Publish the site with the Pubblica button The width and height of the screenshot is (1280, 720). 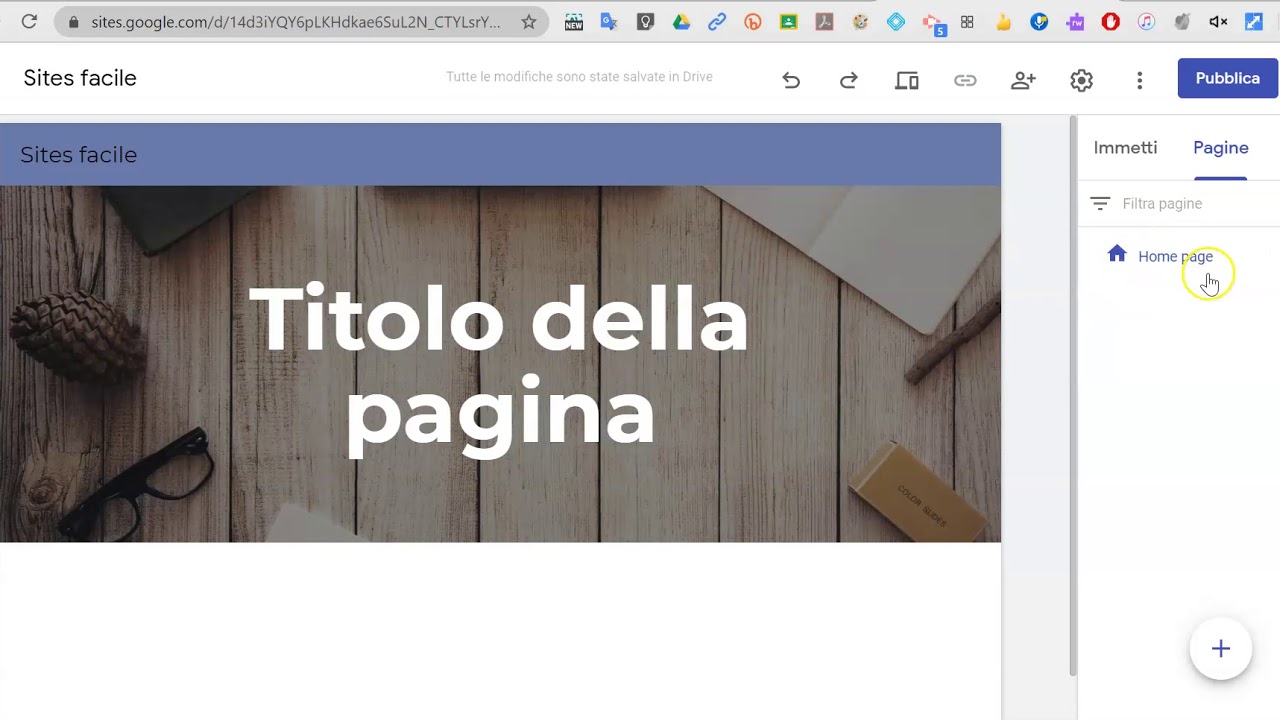1228,78
